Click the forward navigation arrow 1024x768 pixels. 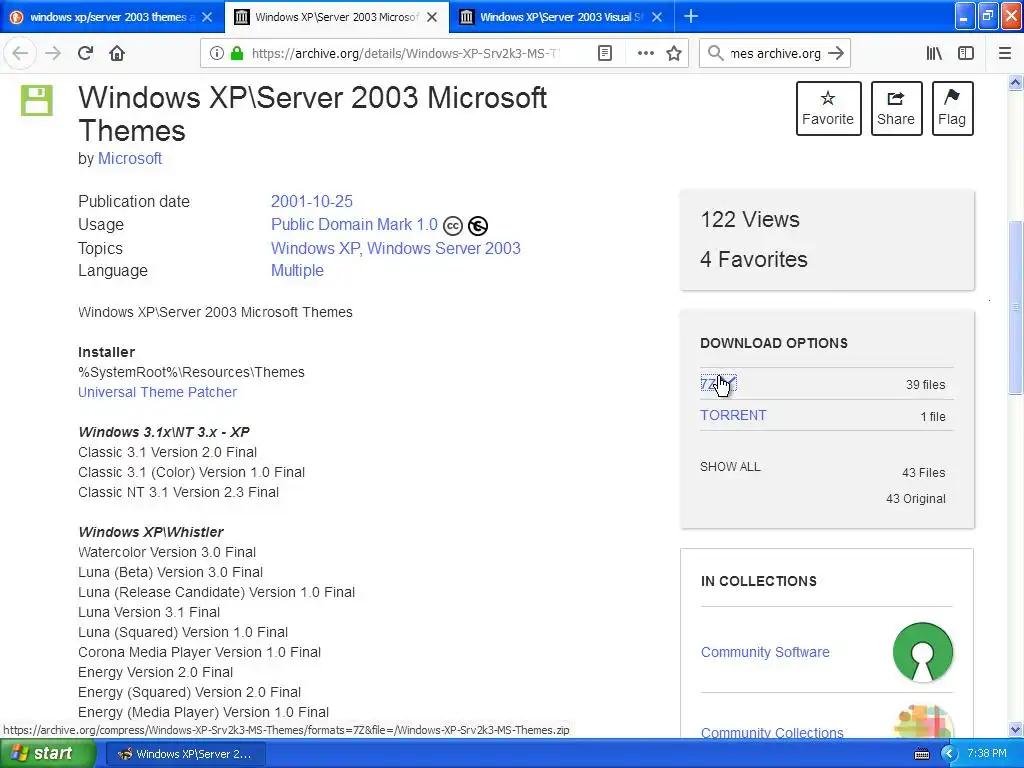click(53, 53)
